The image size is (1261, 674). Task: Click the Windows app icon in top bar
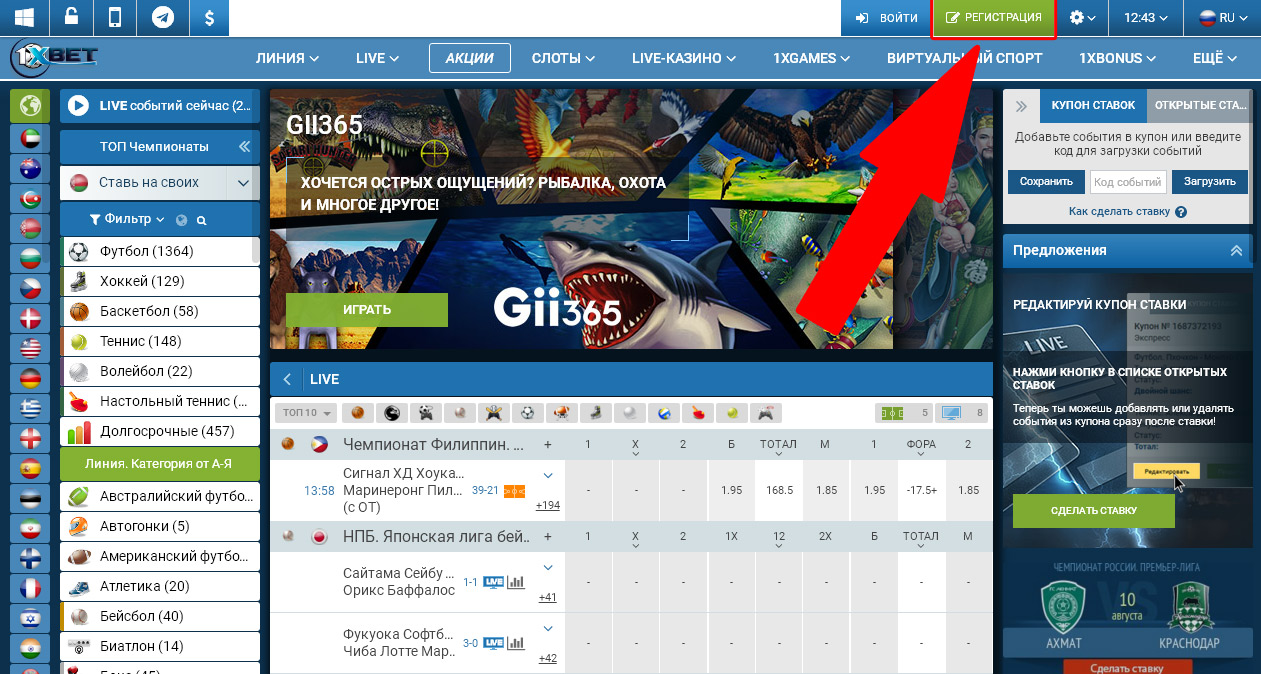[x=23, y=18]
